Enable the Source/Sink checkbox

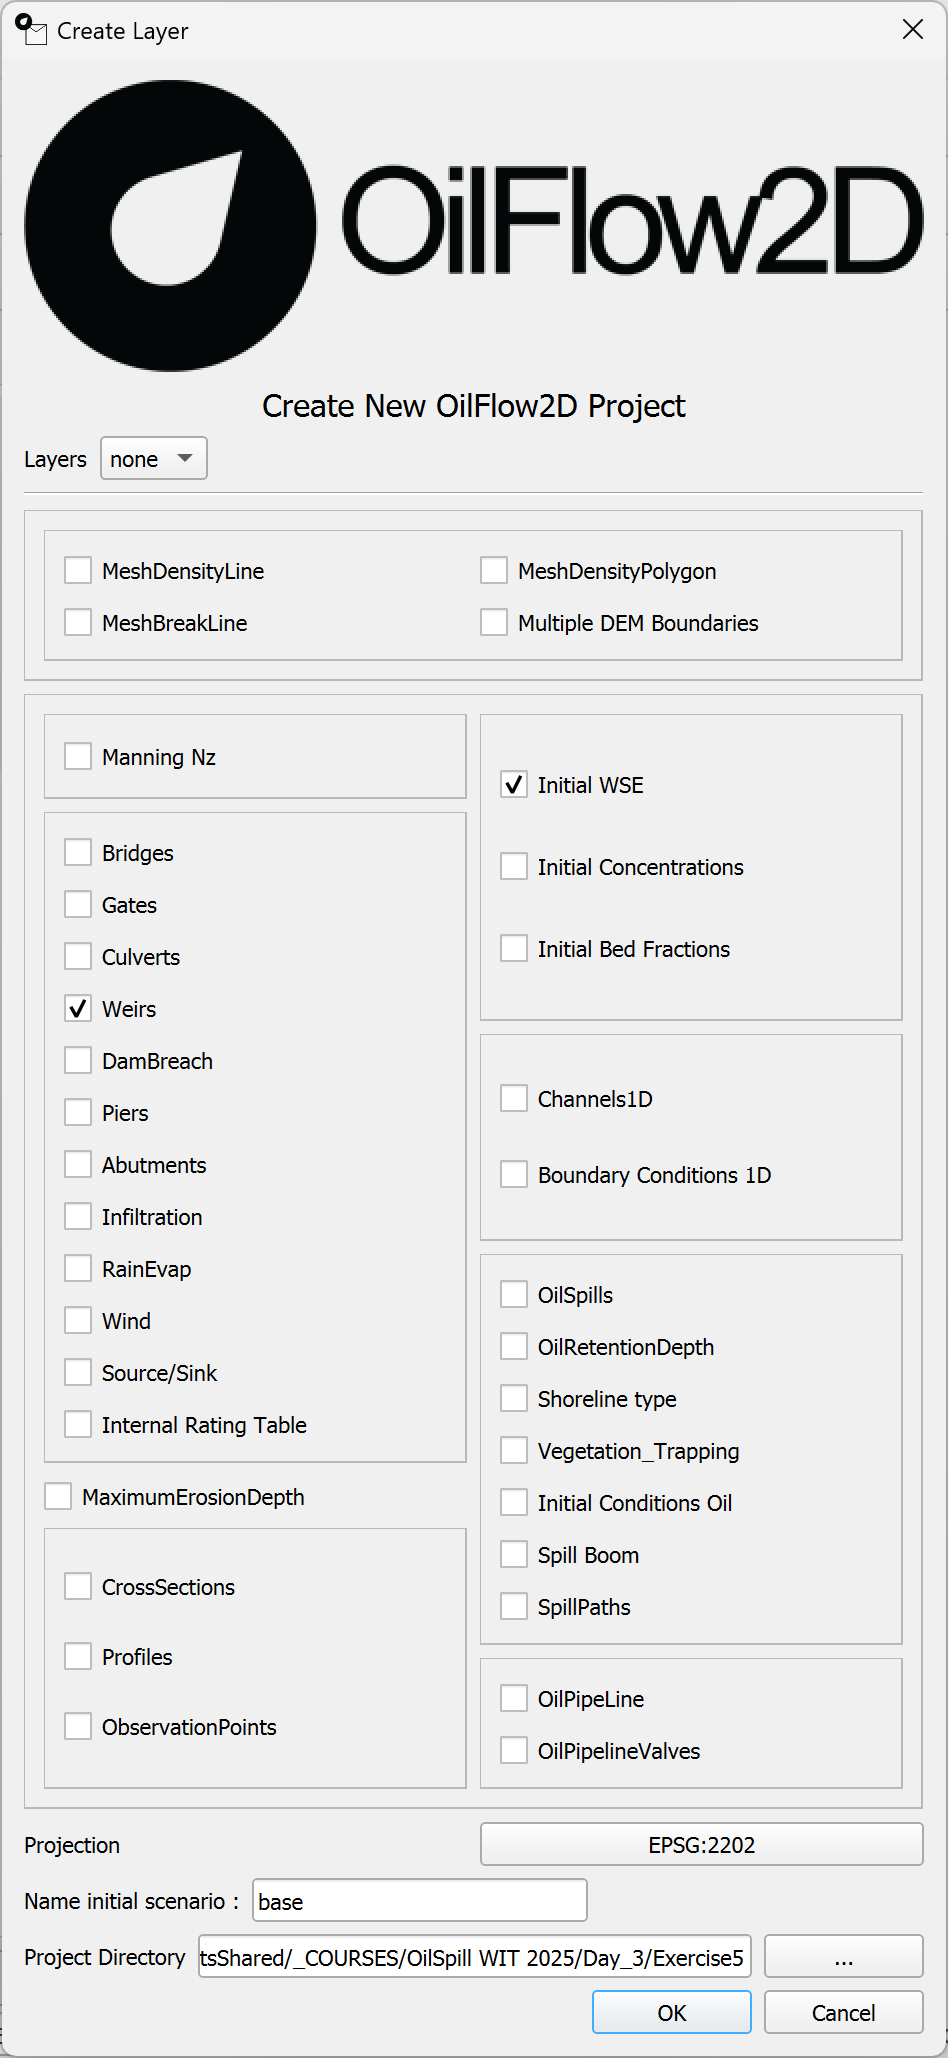point(78,1373)
